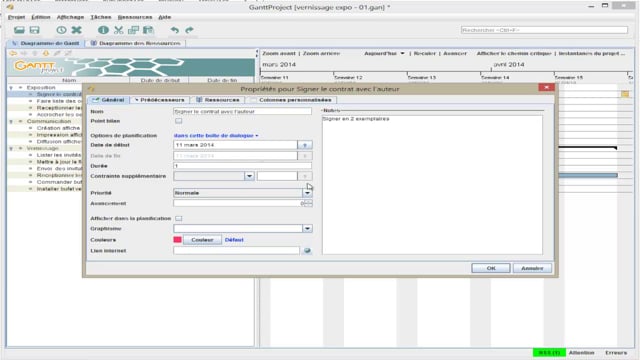
Task: Click the Undo arrow icon
Action: pyautogui.click(x=175, y=30)
